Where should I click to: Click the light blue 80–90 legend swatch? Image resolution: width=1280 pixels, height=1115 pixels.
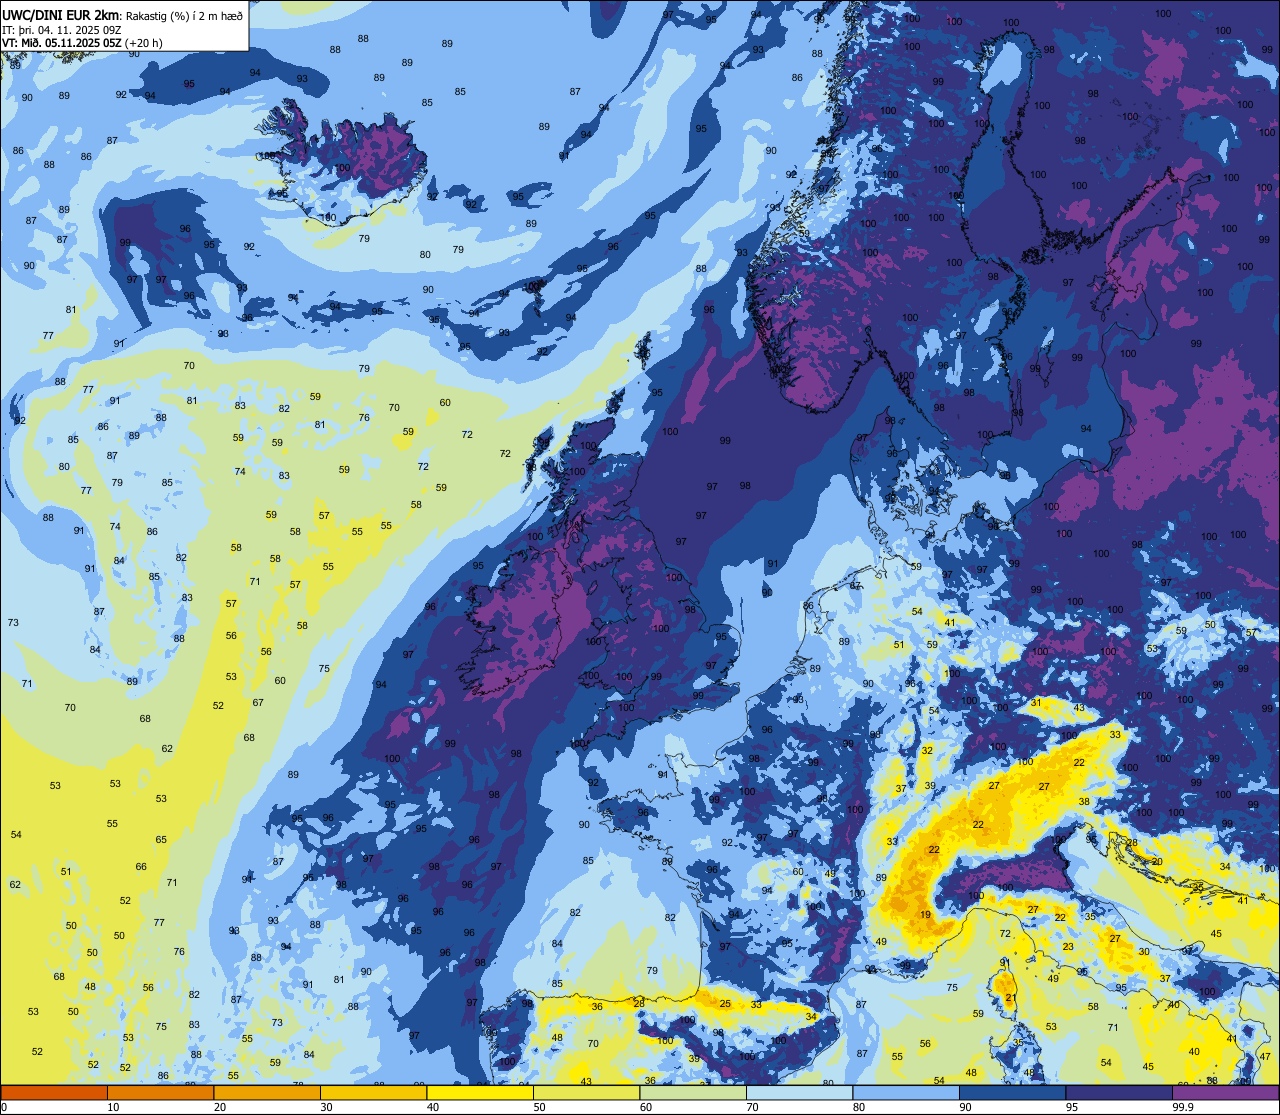point(905,1092)
